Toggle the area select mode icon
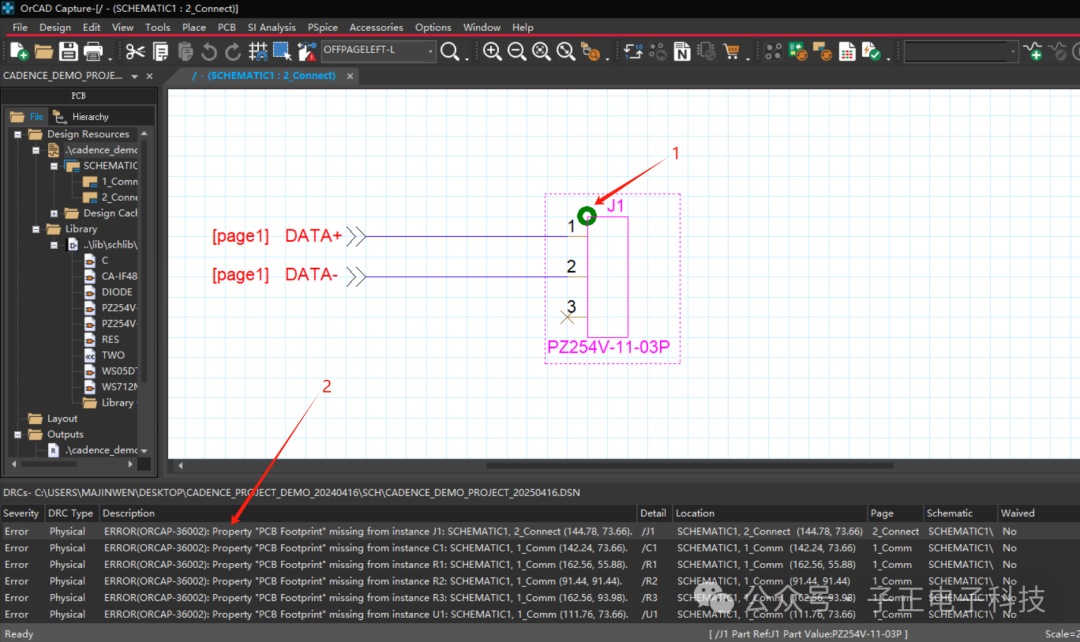 (x=282, y=52)
